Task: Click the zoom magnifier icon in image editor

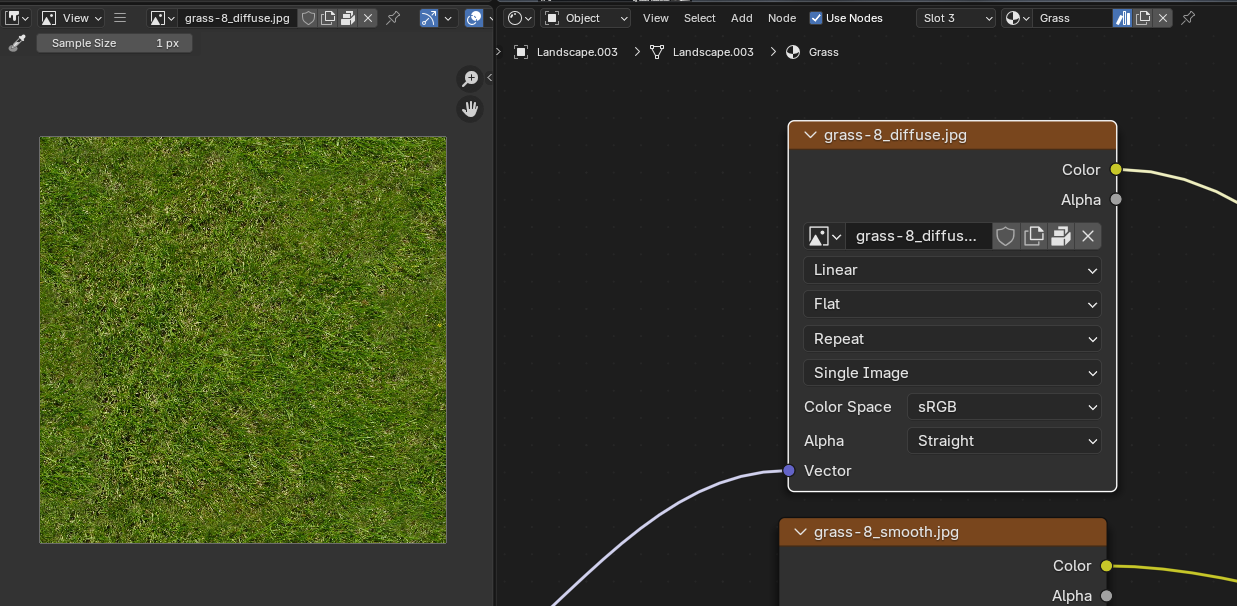Action: (x=469, y=80)
